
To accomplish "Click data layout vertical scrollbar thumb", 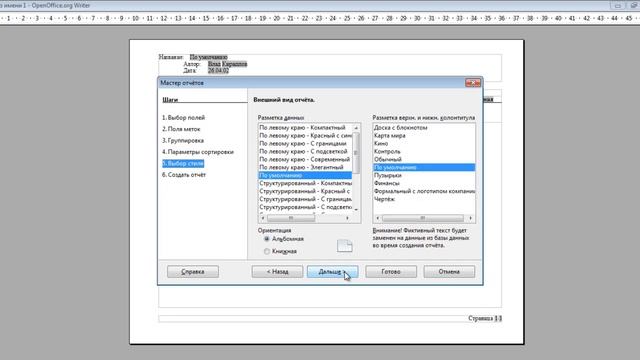I will (356, 153).
